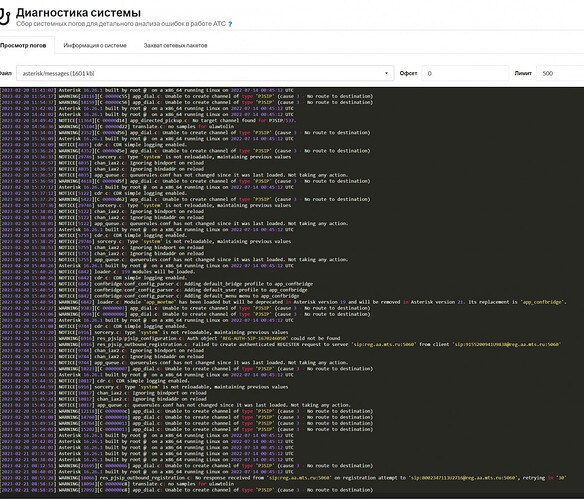Select the loader.c 159 modules will be loaded line
Viewport: 584px width, 500px height.
98,272
